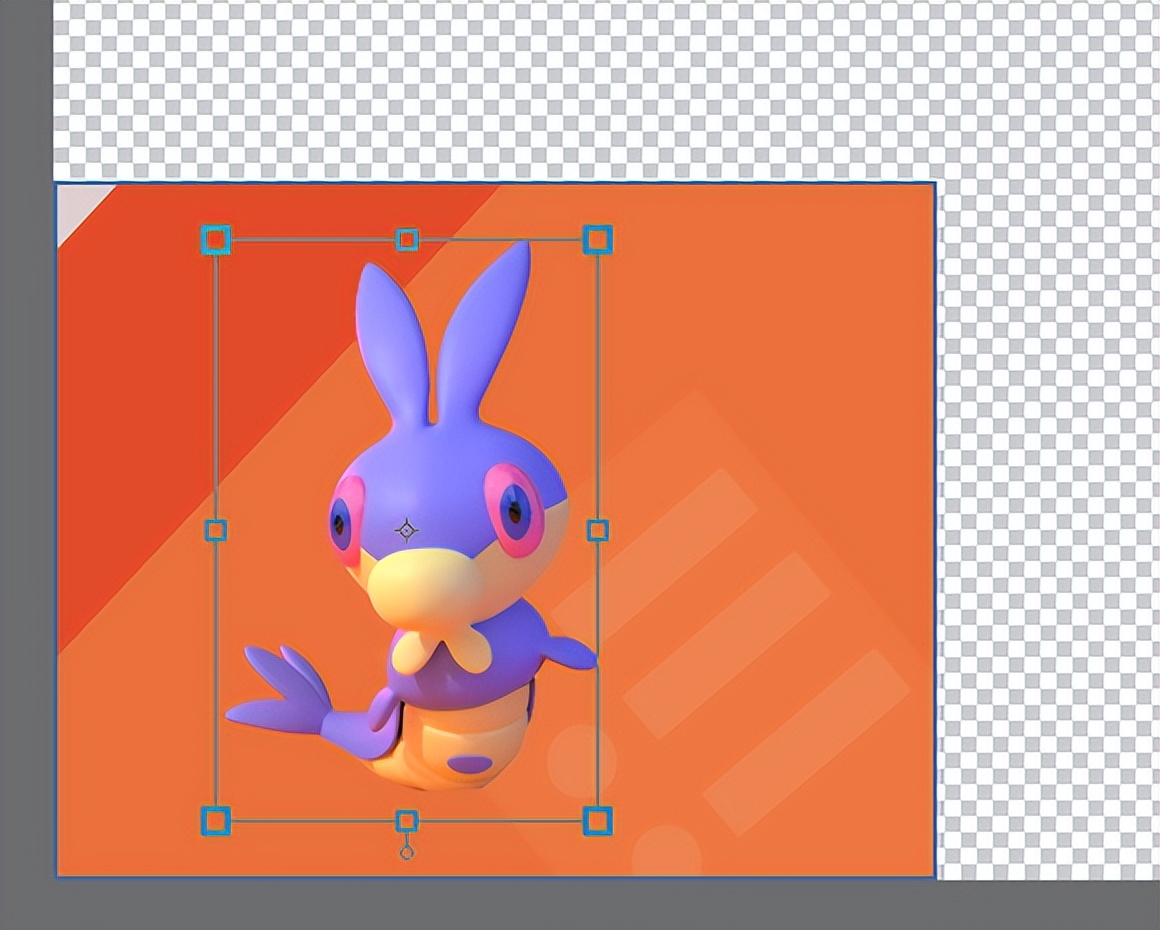Click the bottom-left corner transform handle
1160x930 pixels.
click(x=216, y=821)
